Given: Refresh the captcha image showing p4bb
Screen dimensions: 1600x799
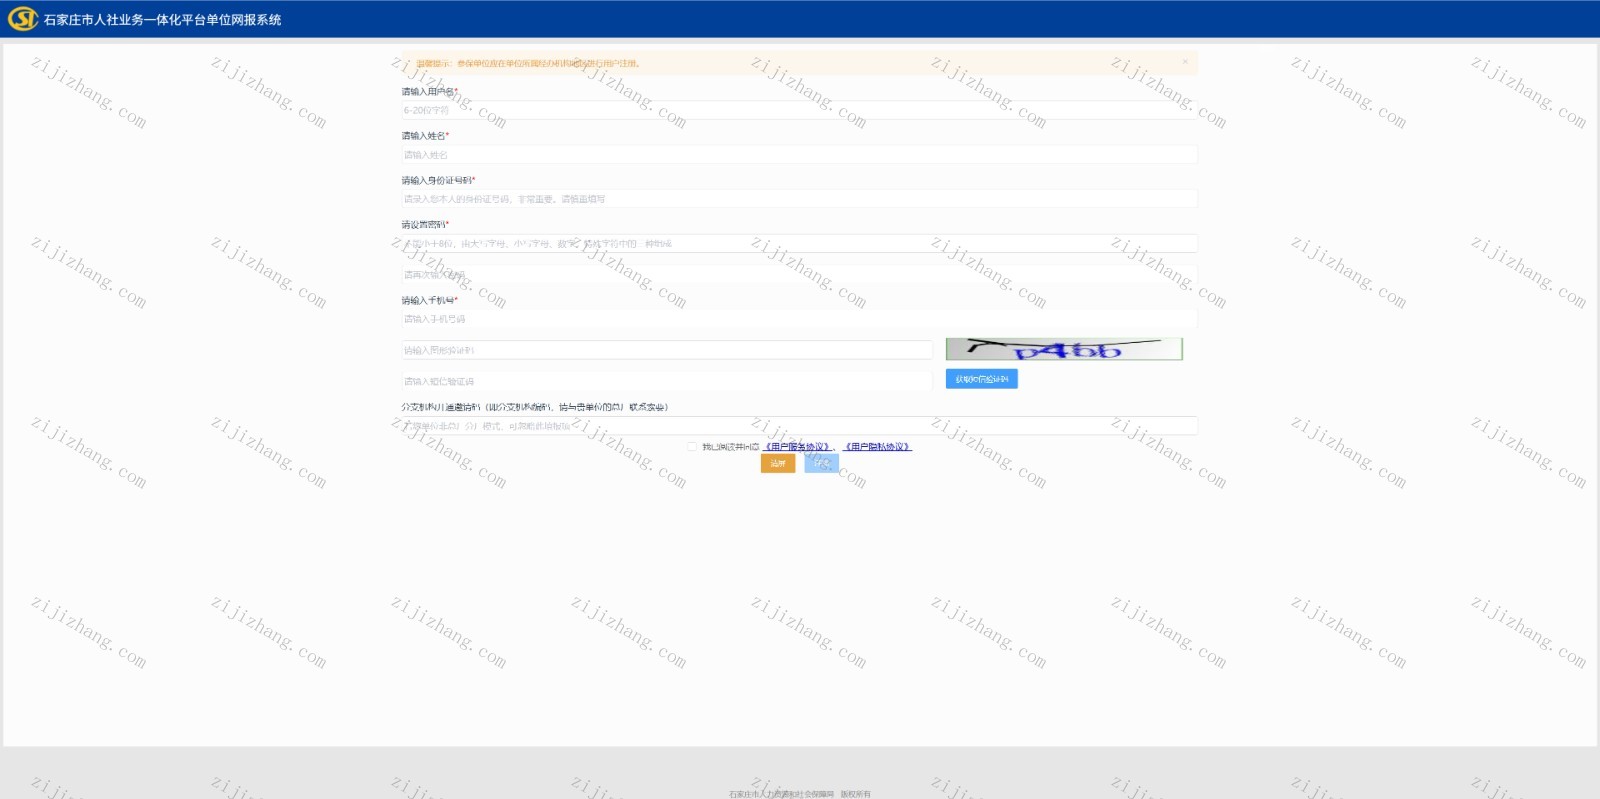Looking at the screenshot, I should point(1064,349).
